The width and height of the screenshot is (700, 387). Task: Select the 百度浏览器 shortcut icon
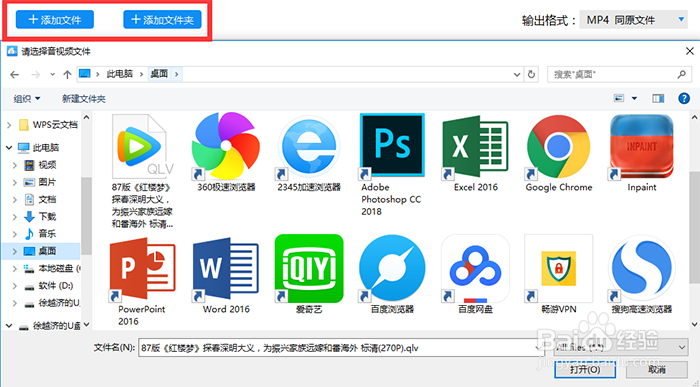(x=392, y=275)
